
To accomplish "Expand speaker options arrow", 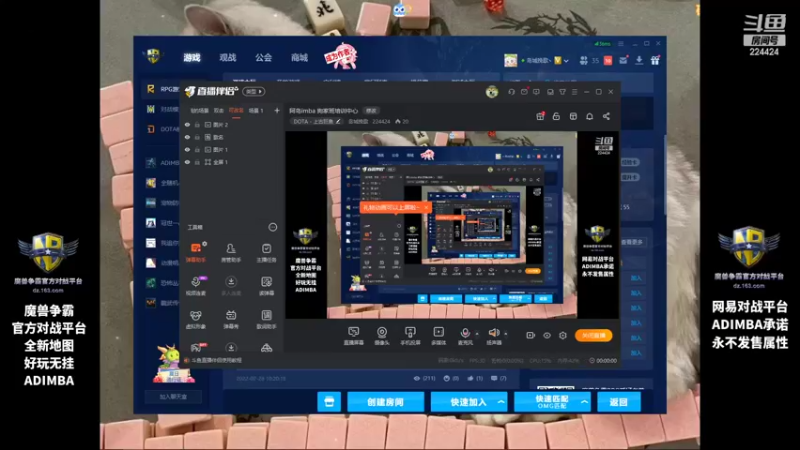I will pos(506,334).
